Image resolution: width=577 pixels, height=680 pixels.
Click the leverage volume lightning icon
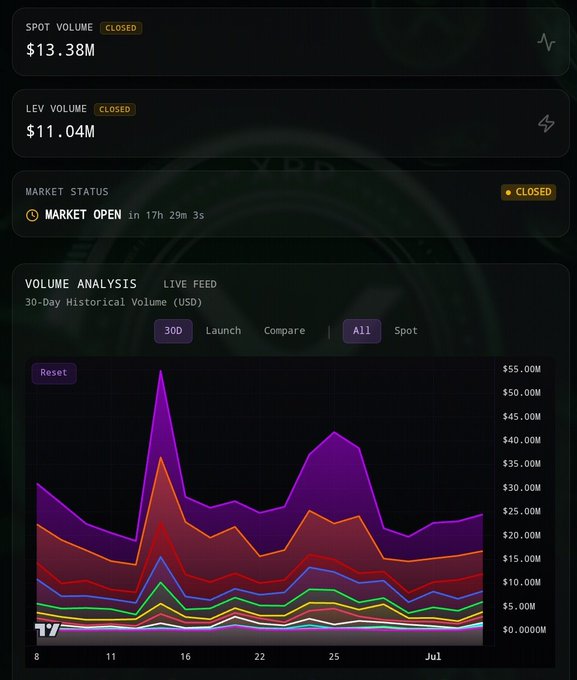pos(546,124)
